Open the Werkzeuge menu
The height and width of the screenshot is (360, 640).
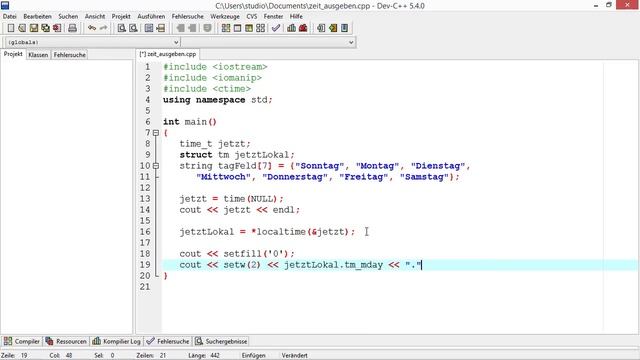click(x=225, y=16)
